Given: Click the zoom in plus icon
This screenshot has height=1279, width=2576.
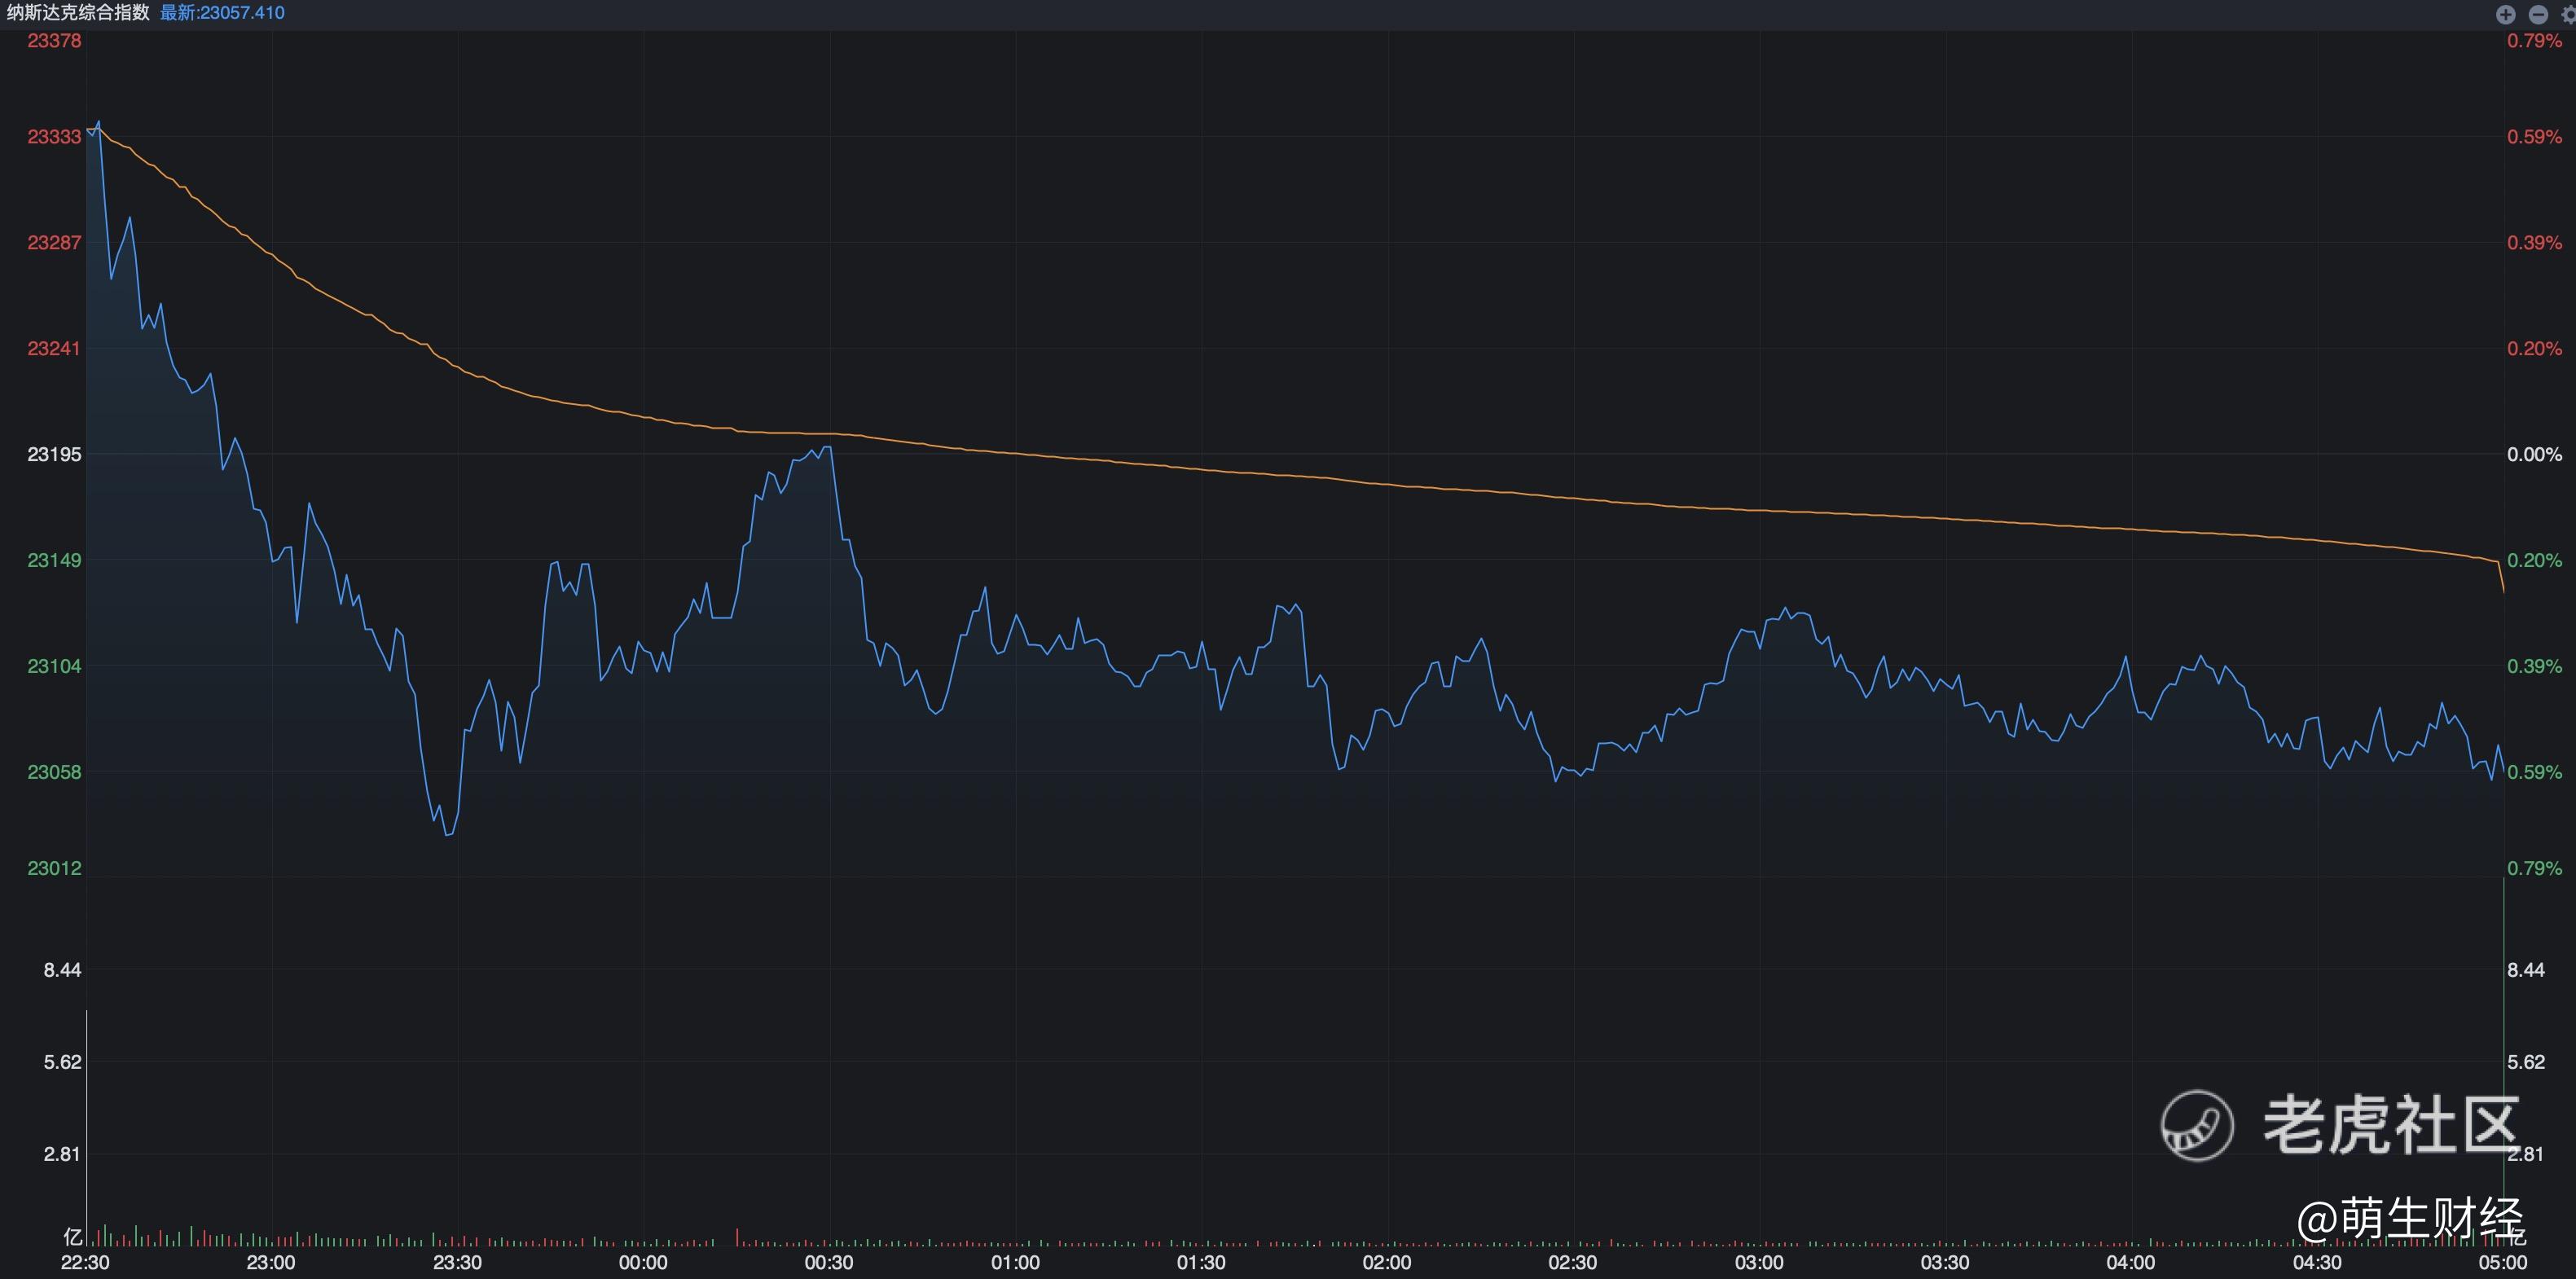Looking at the screenshot, I should point(2505,14).
